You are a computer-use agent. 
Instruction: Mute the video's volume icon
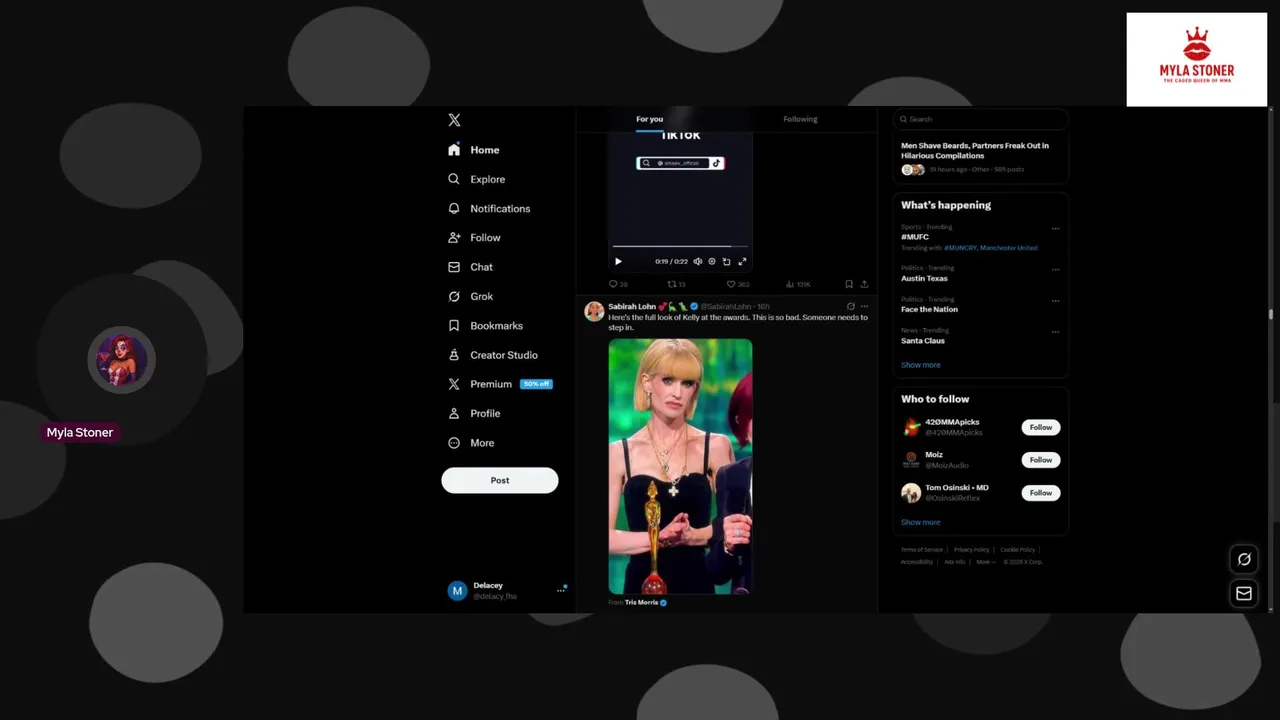coord(698,261)
